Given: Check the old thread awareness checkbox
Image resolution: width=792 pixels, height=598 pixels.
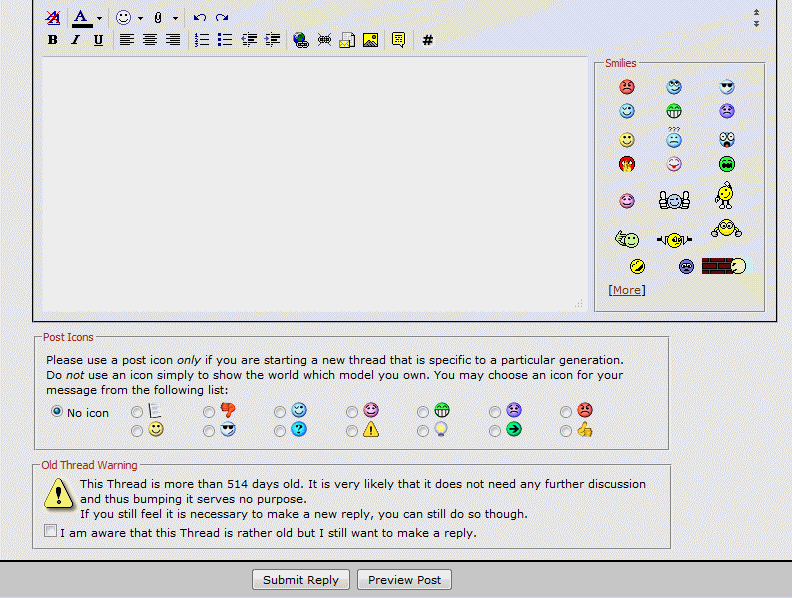Looking at the screenshot, I should tap(51, 532).
